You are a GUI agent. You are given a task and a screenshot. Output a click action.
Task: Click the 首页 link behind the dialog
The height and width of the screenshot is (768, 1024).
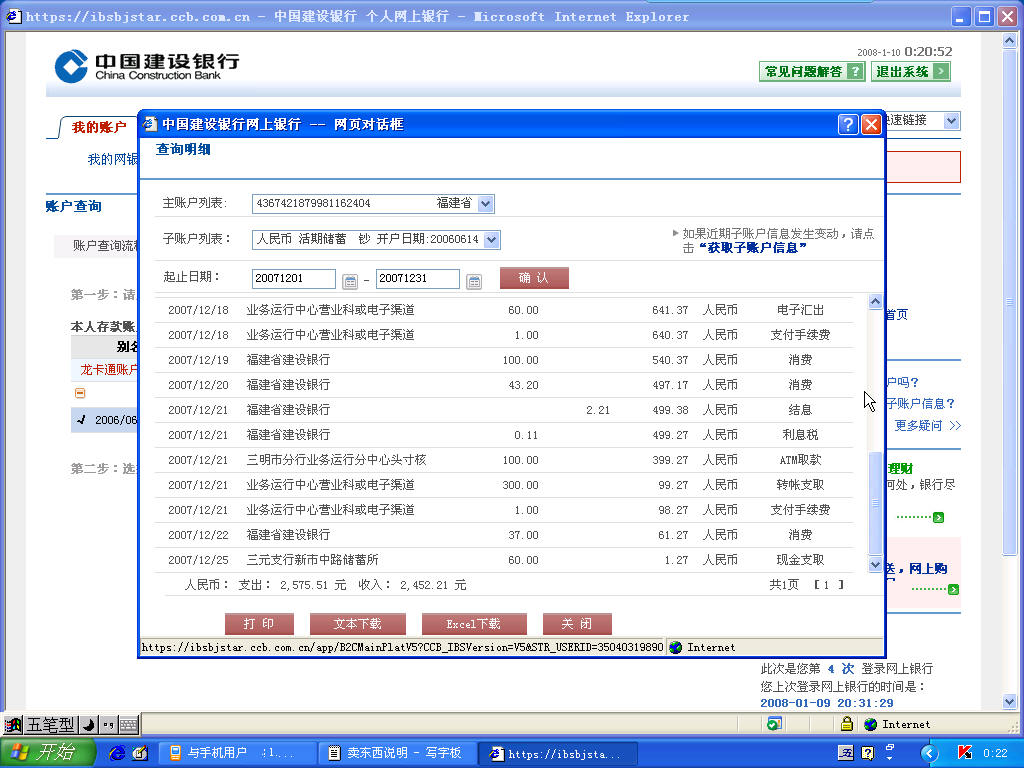(x=897, y=315)
